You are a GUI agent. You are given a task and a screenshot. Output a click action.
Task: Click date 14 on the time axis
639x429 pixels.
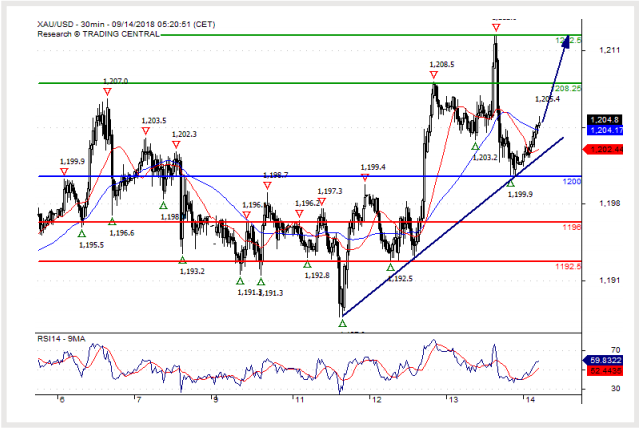coord(530,400)
